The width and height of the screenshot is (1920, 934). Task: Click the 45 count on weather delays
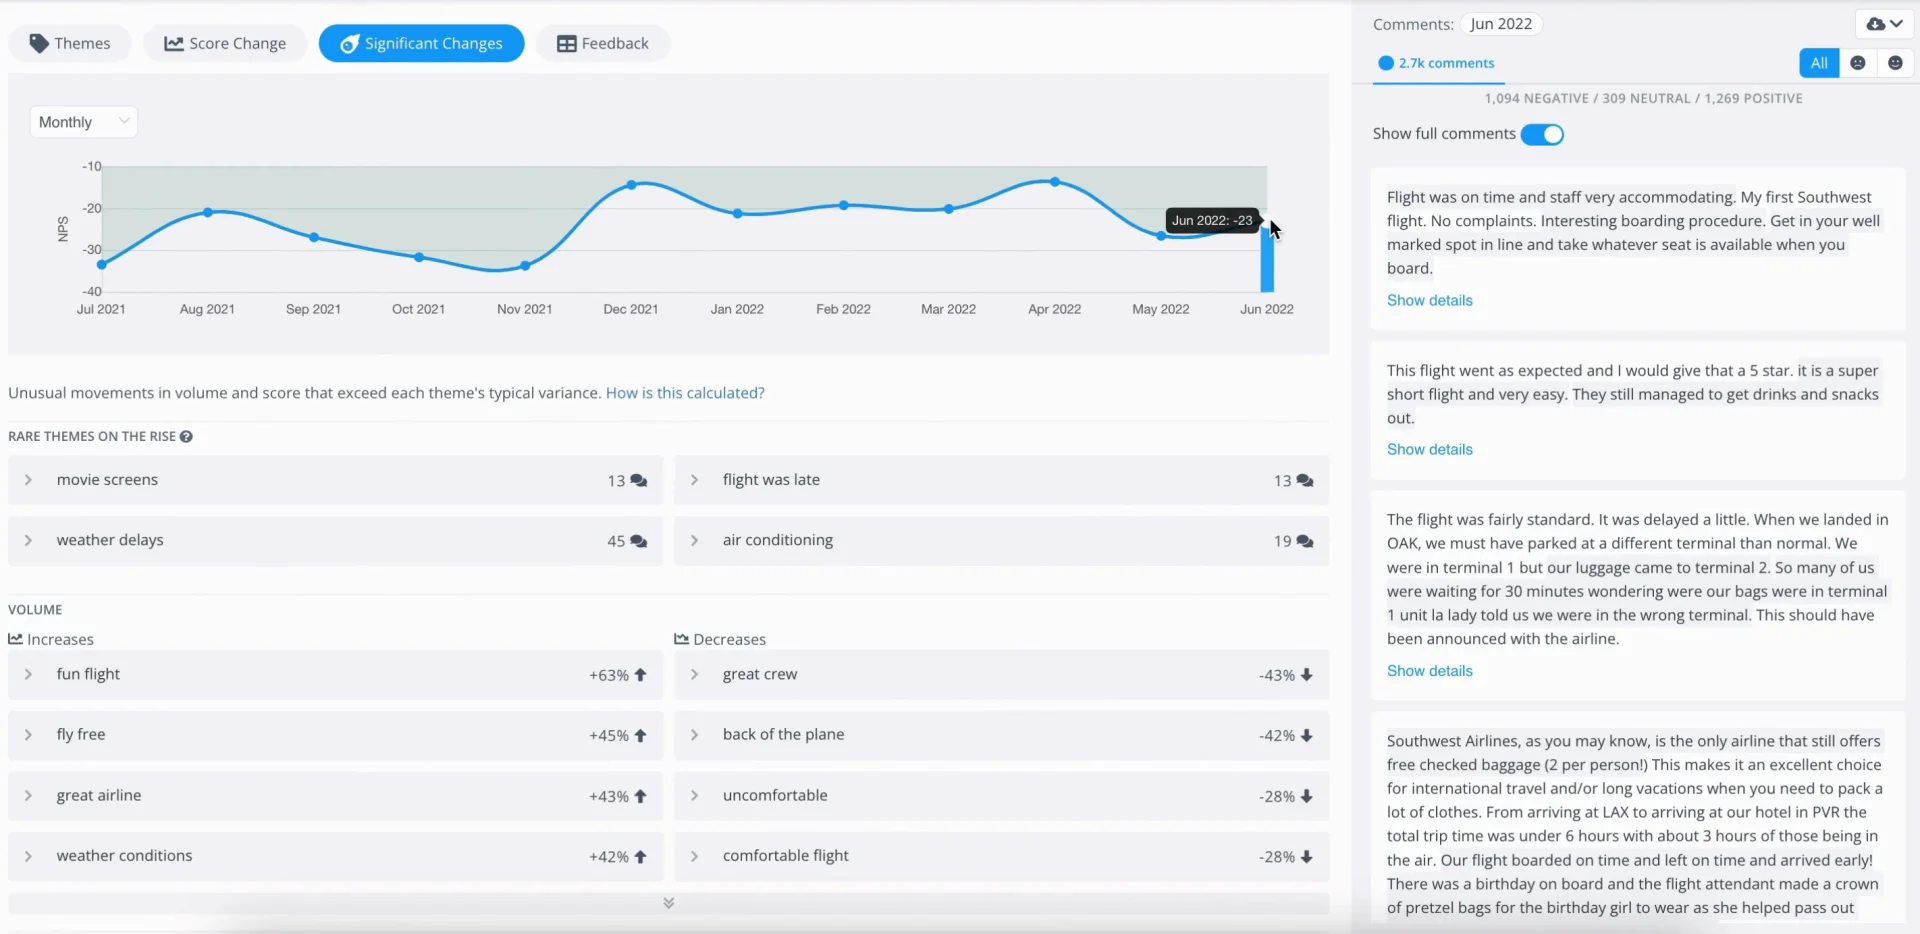[616, 541]
